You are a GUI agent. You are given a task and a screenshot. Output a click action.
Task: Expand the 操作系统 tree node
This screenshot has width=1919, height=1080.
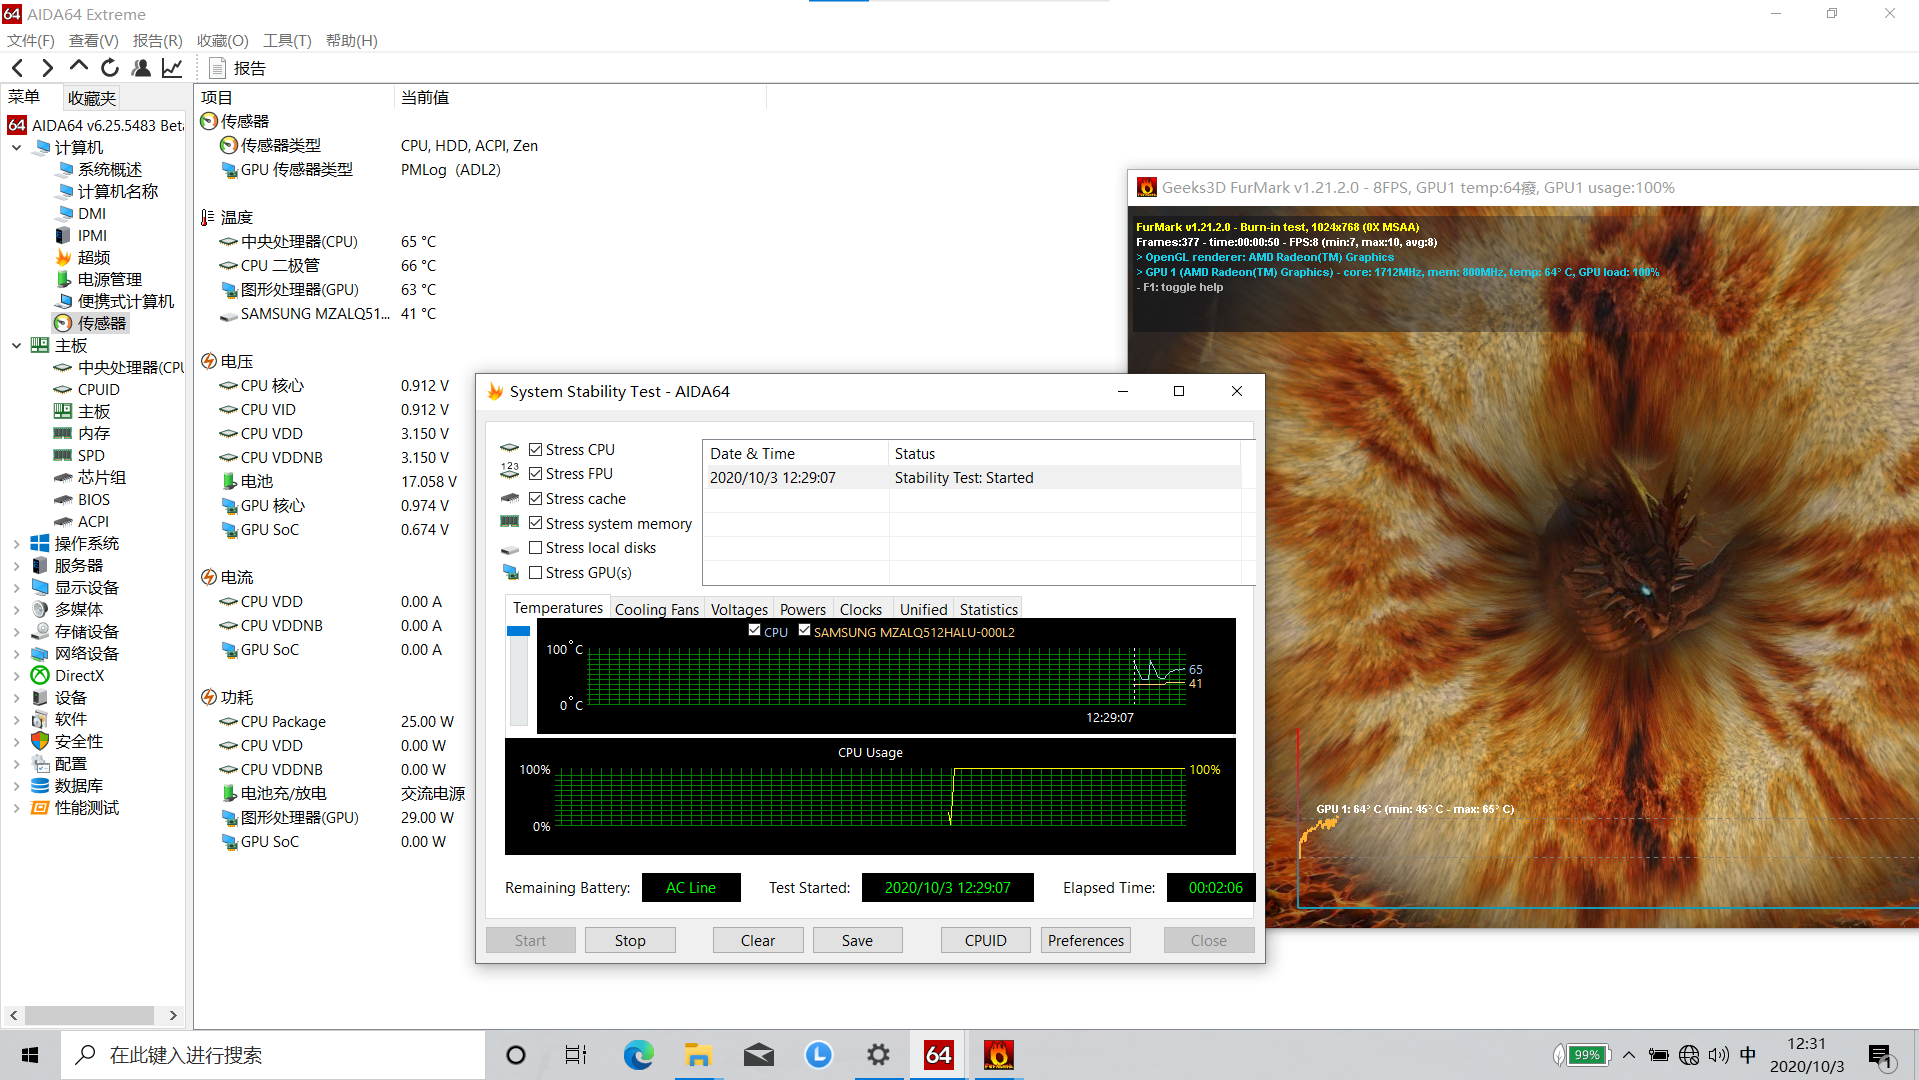click(x=16, y=544)
